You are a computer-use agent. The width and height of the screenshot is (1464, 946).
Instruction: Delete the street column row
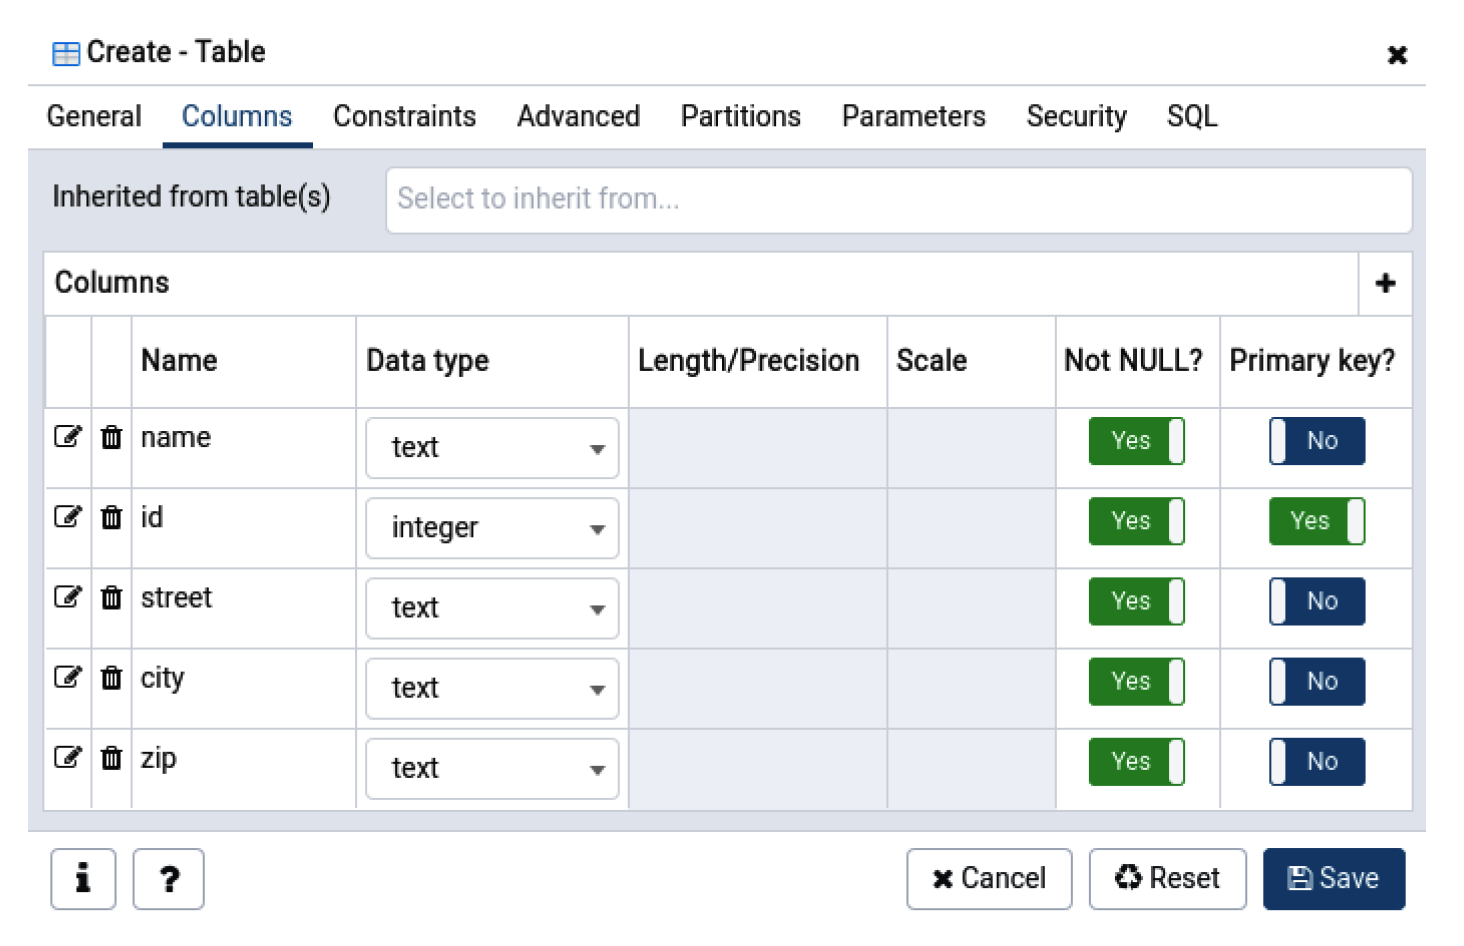(x=111, y=597)
